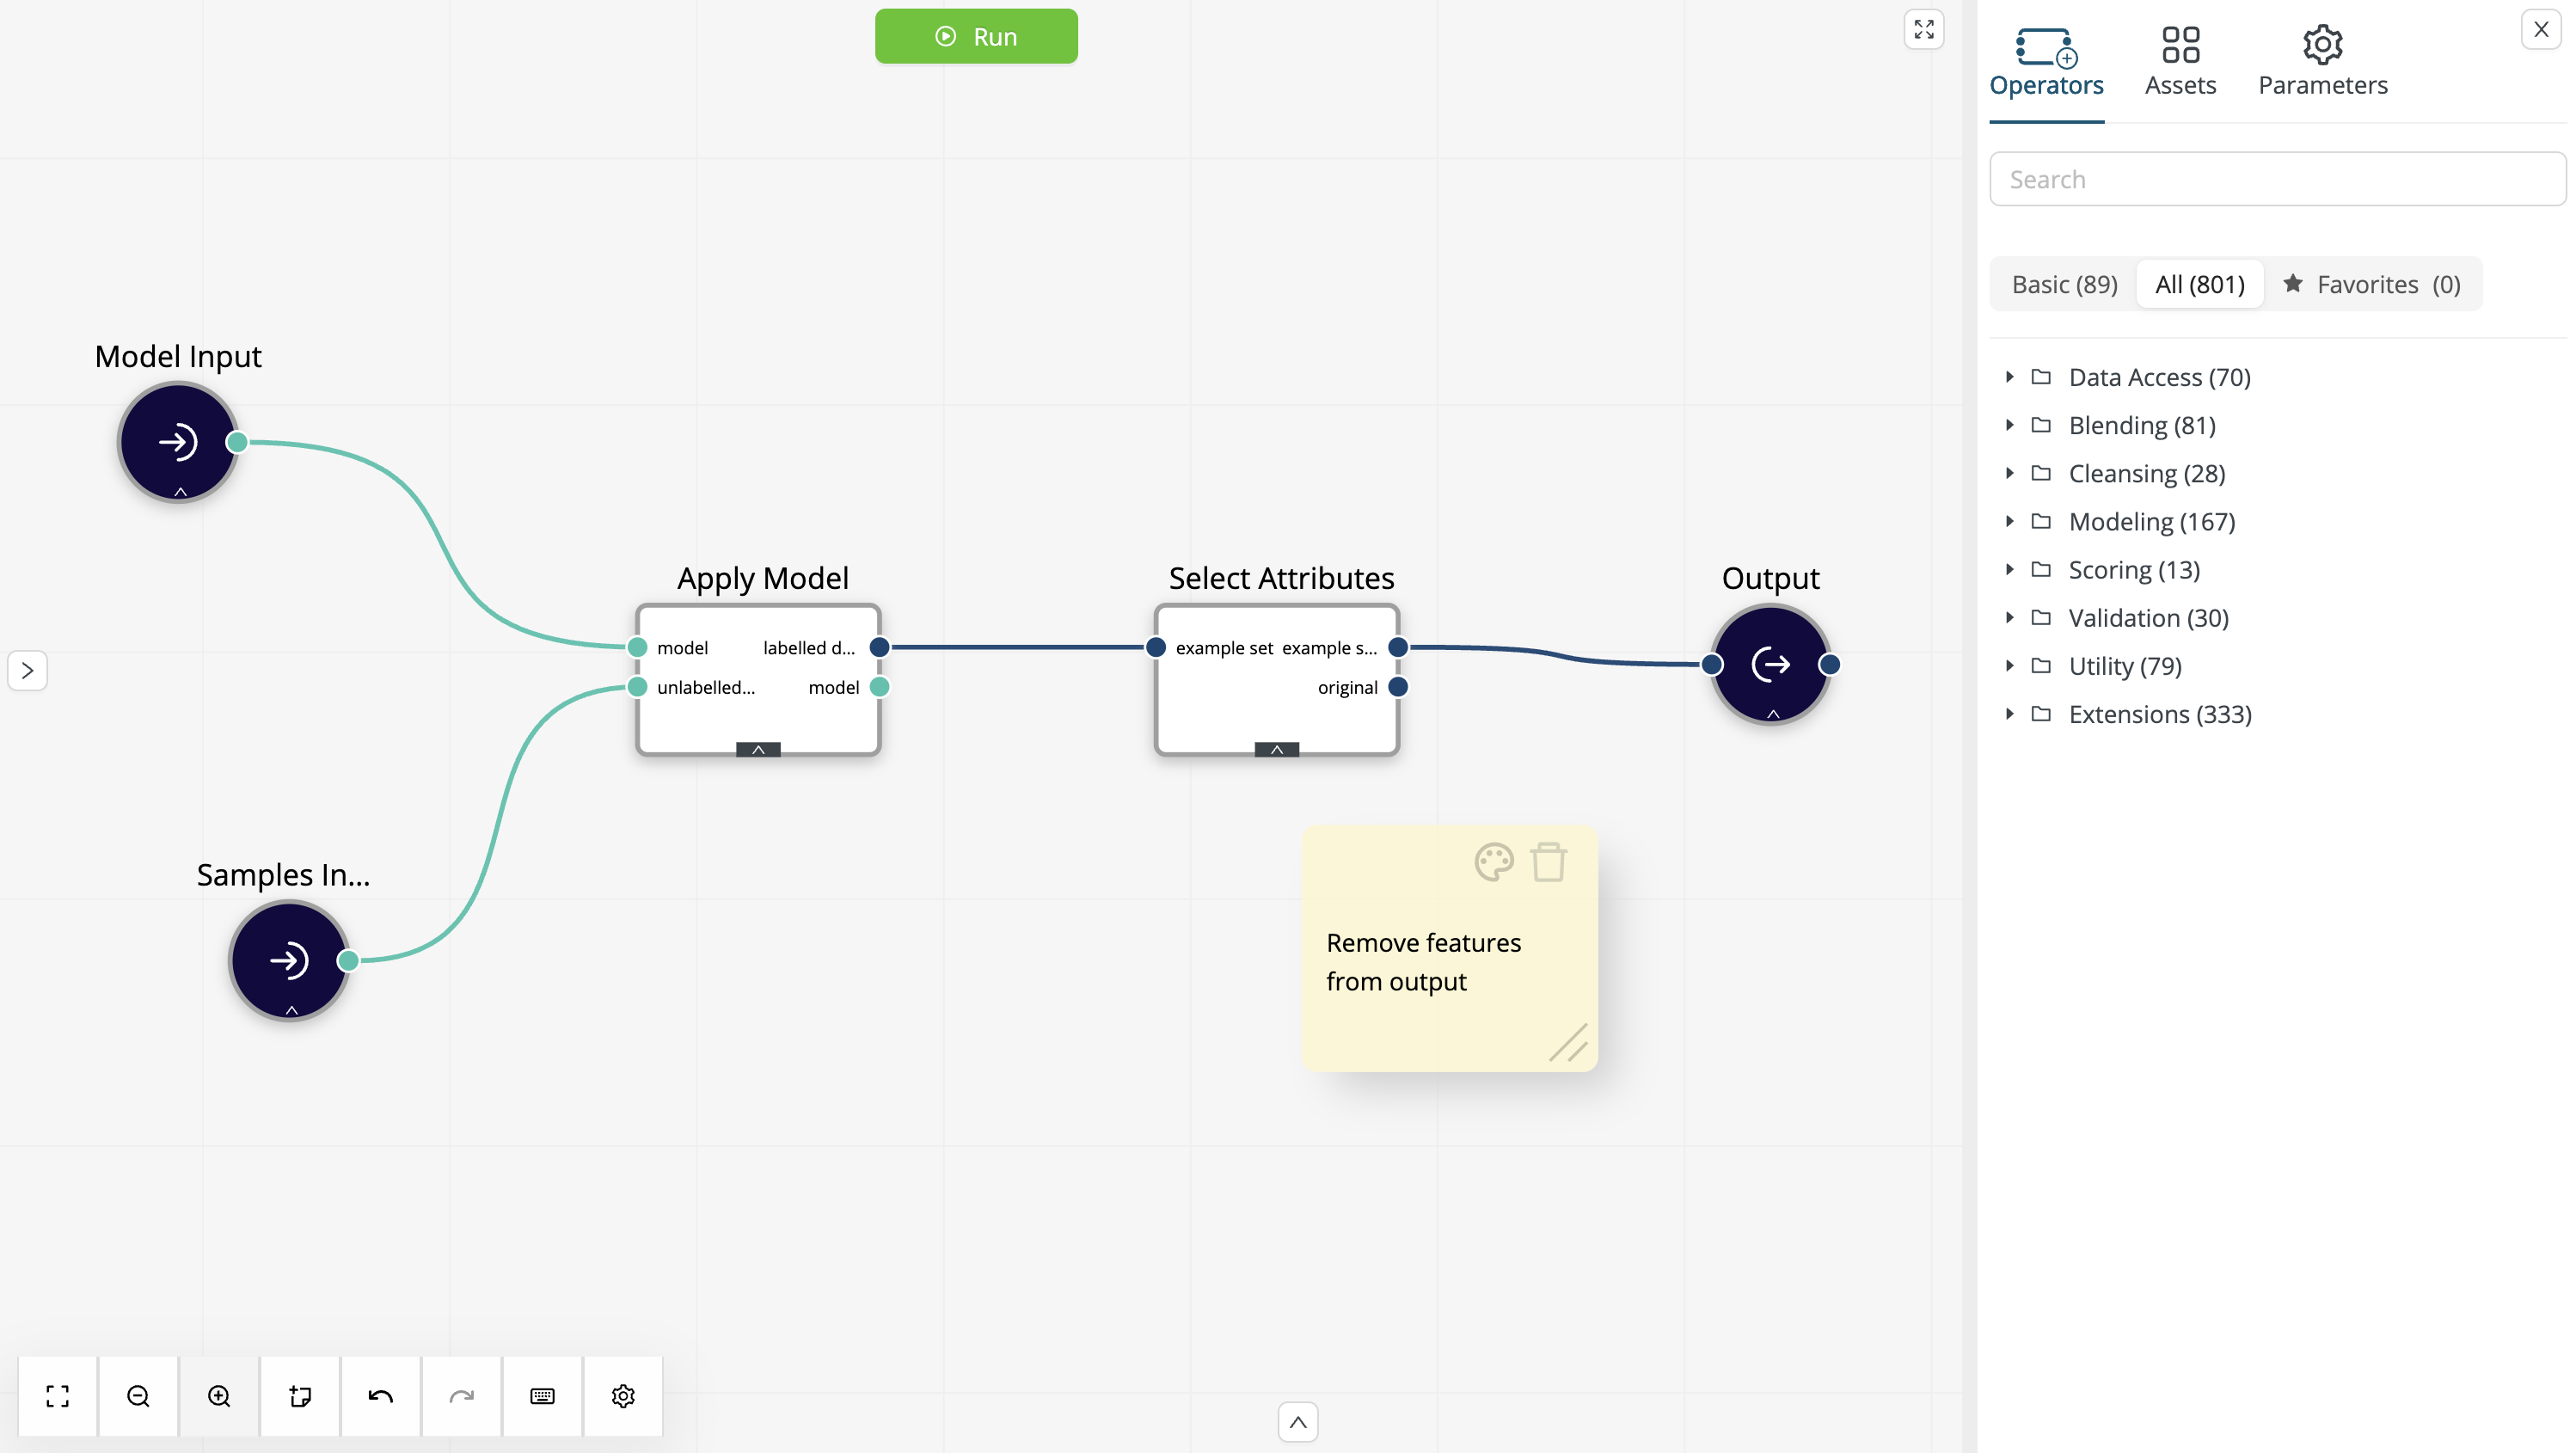Screen dimensions: 2576x1453
Task: Expand the left side panel chevron
Action: (x=27, y=670)
